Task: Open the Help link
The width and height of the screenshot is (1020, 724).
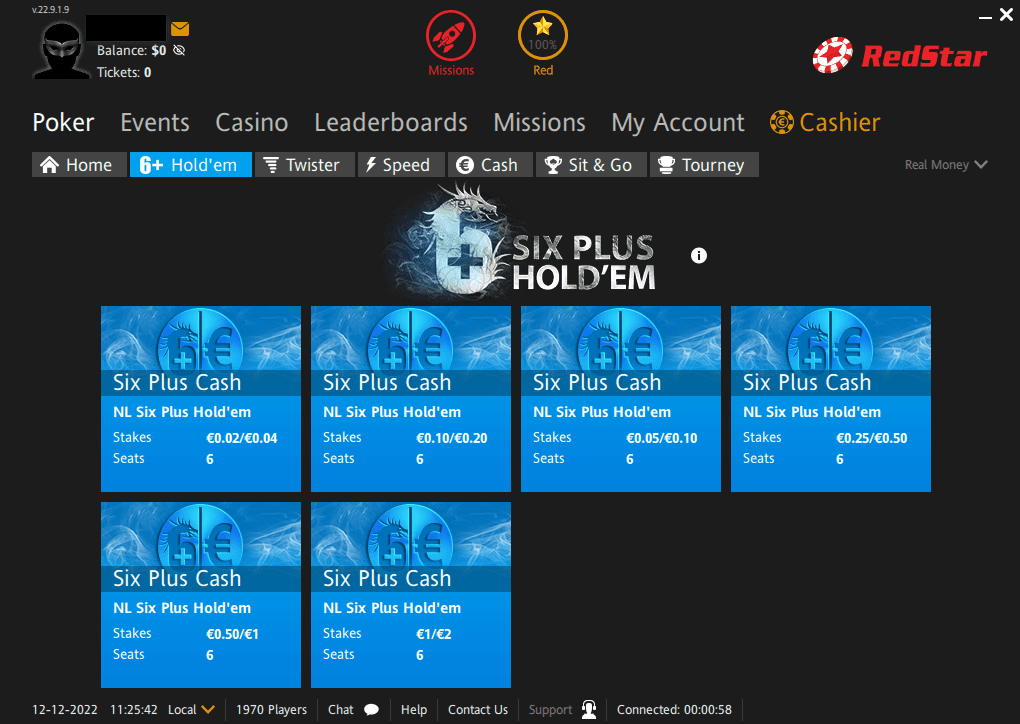Action: click(x=414, y=710)
